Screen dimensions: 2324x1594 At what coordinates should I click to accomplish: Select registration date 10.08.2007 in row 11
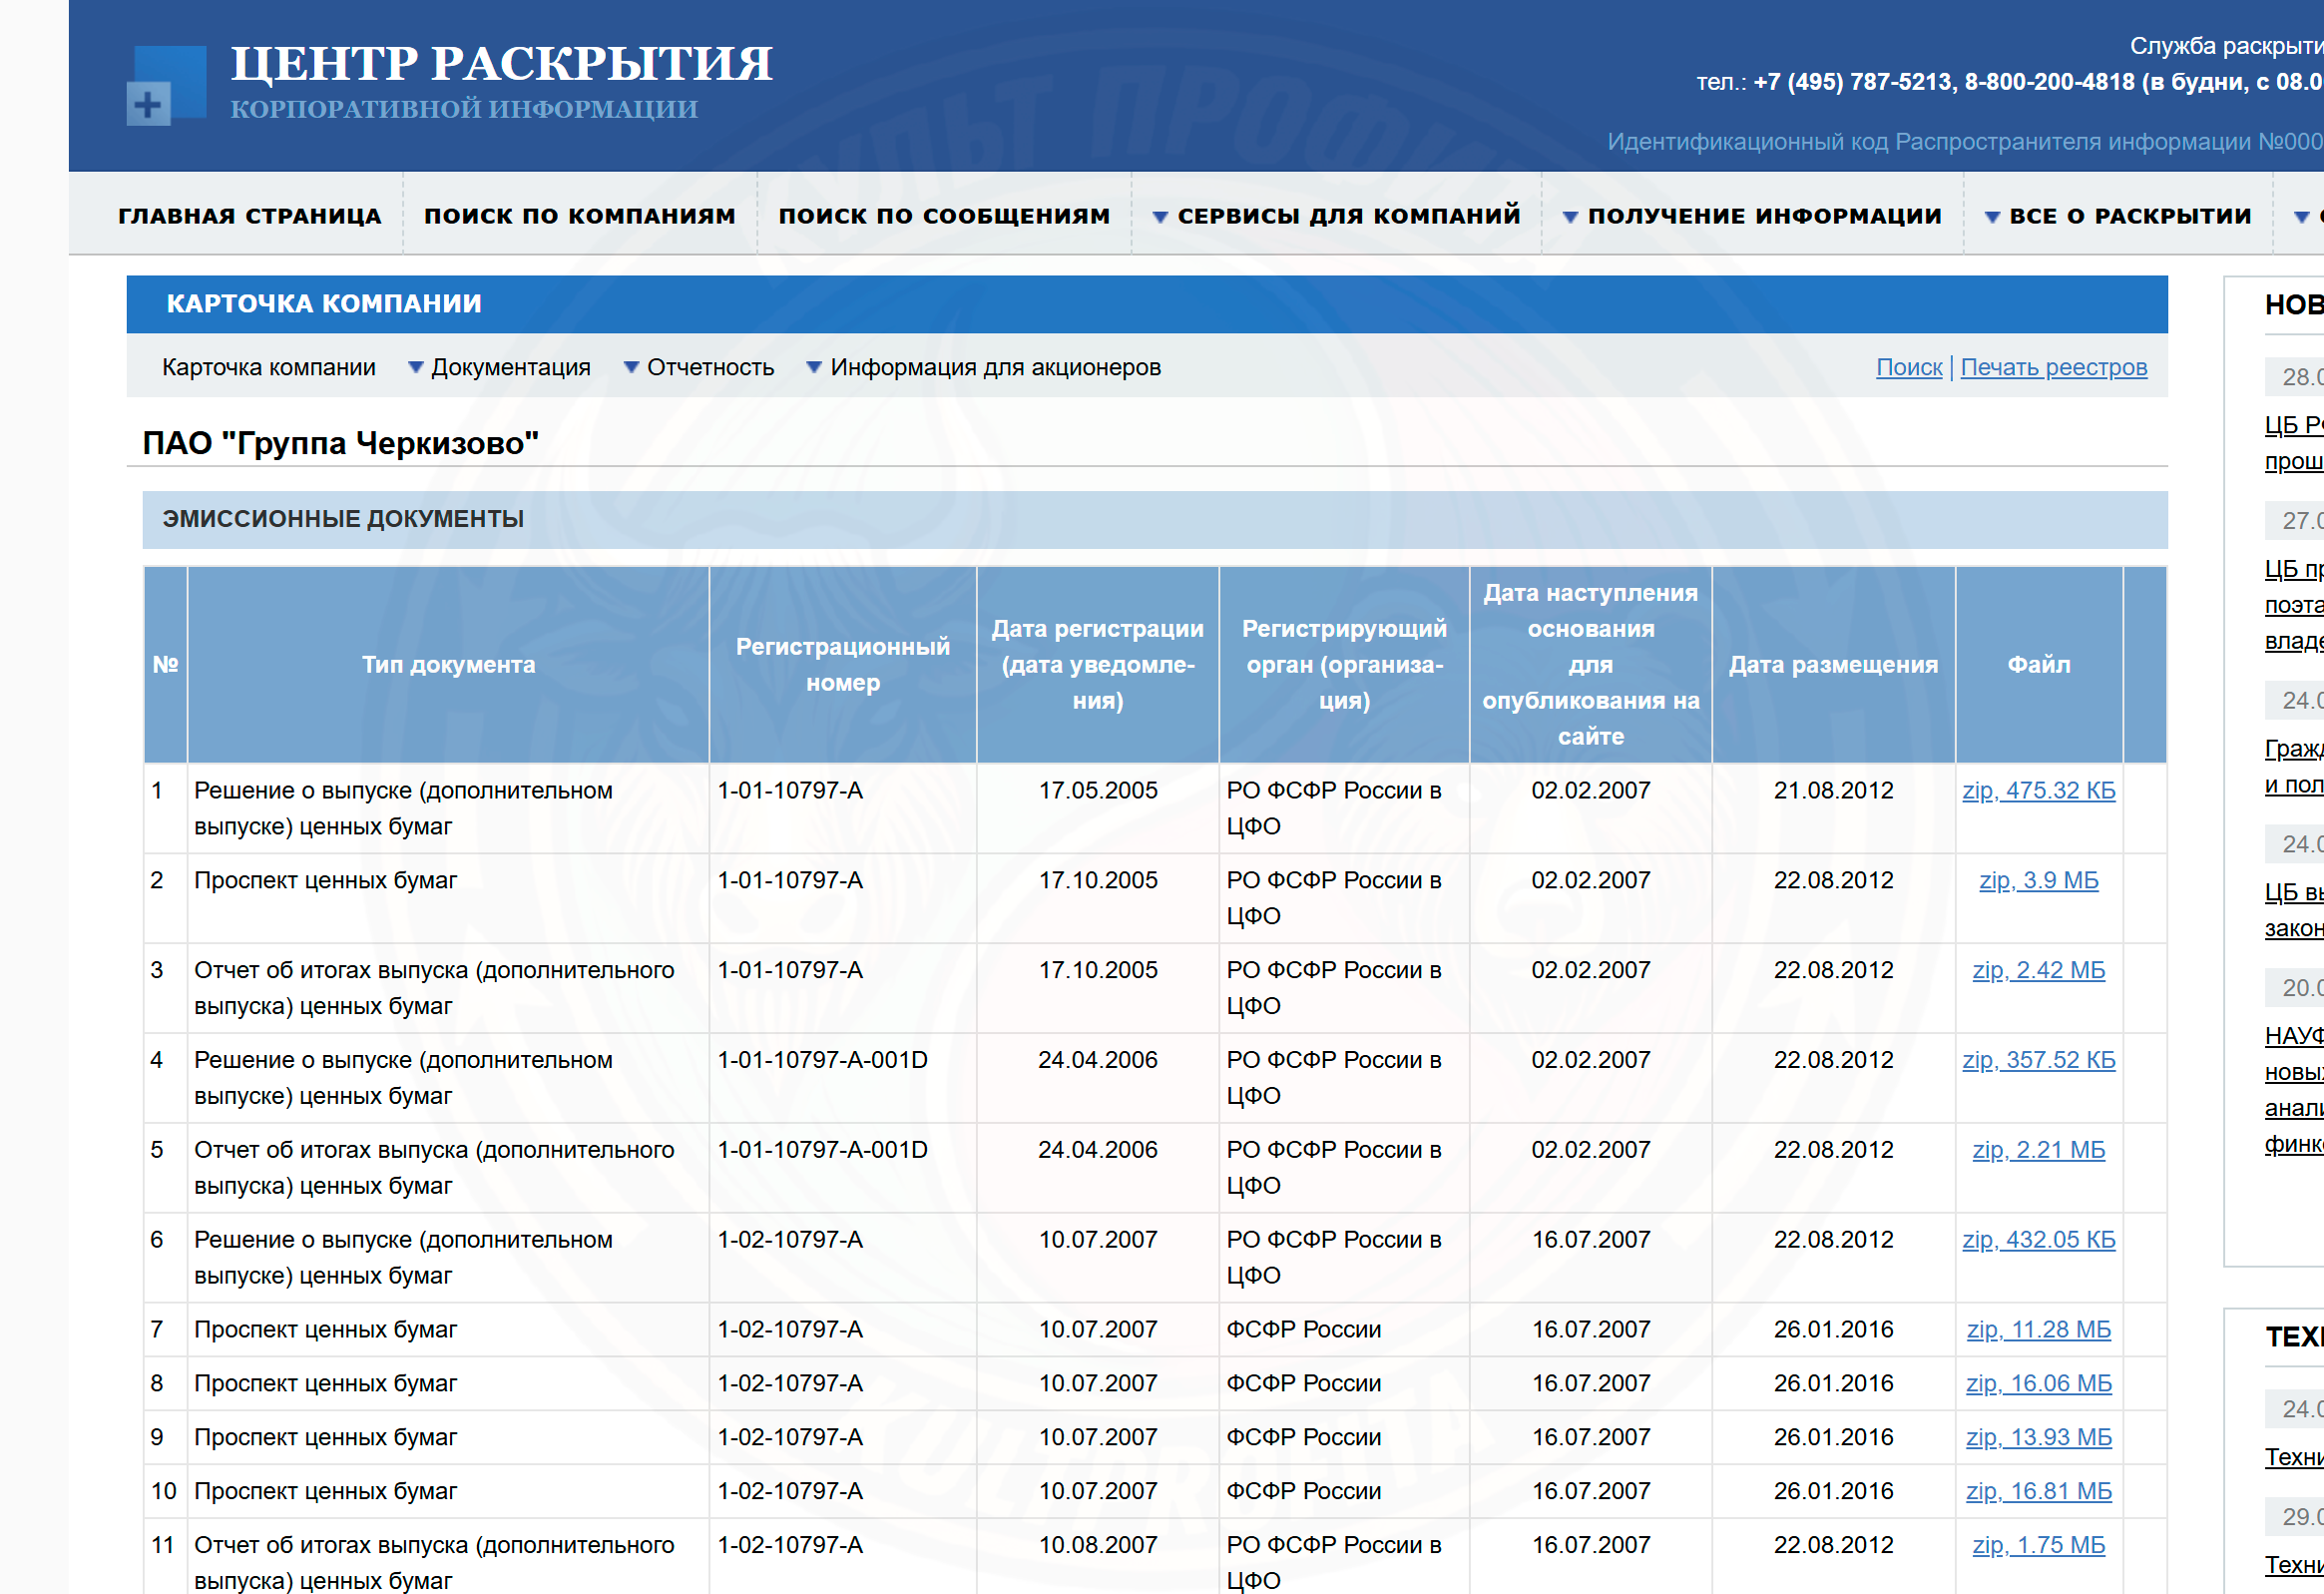[x=1098, y=1546]
